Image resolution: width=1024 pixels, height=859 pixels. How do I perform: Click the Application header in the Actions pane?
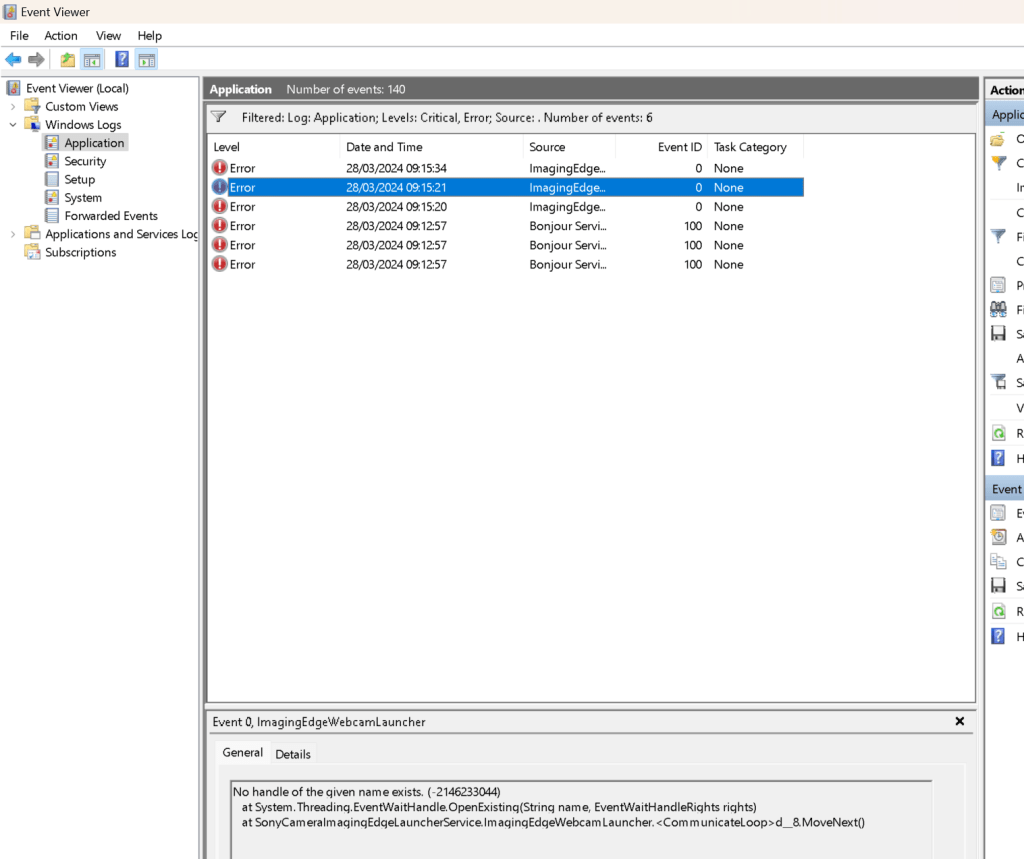click(1004, 115)
